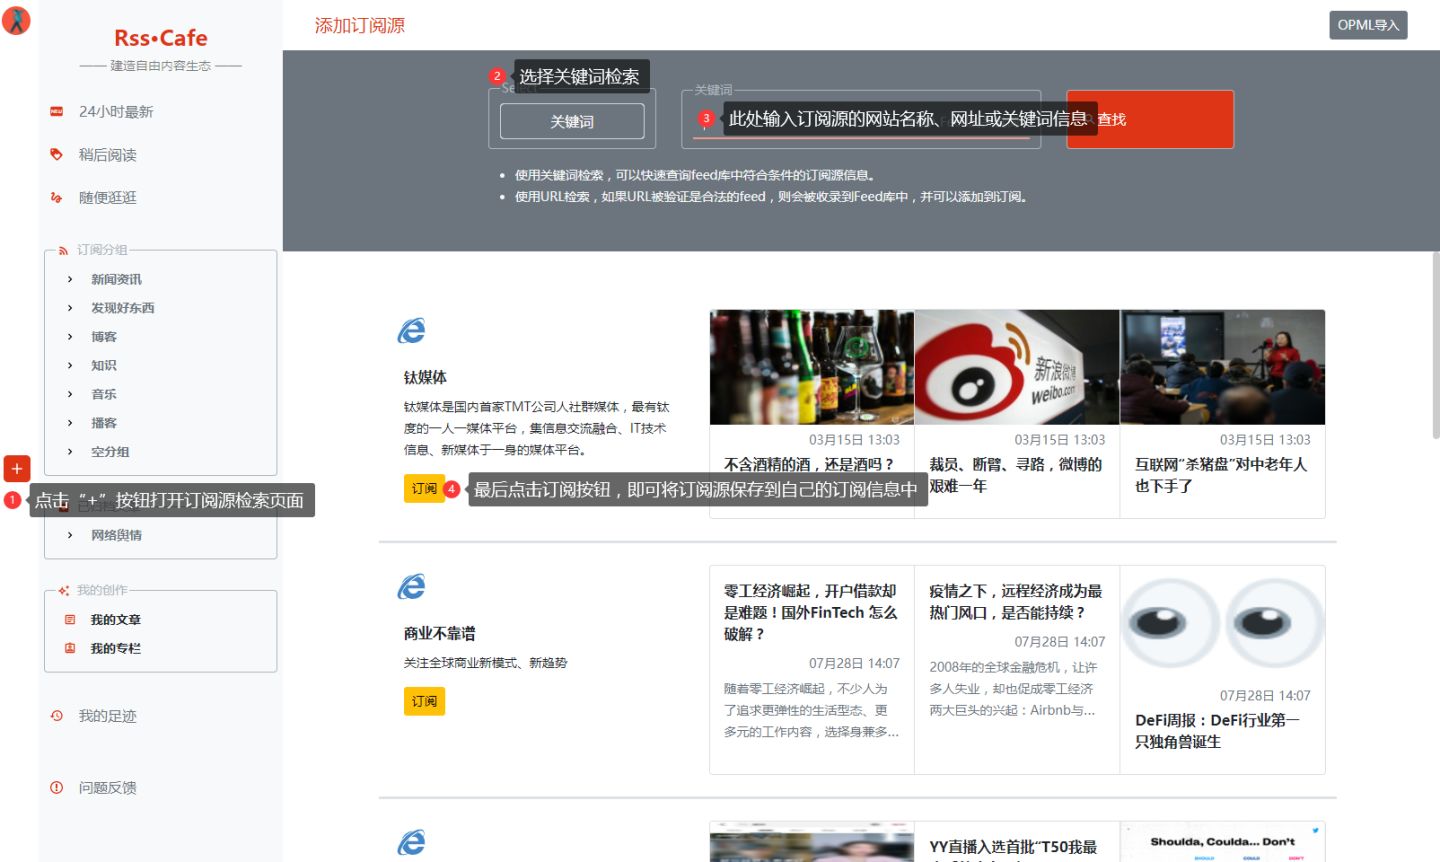Viewport: 1440px width, 862px height.
Task: Open the Weibo logo article thumbnail
Action: 1016,368
